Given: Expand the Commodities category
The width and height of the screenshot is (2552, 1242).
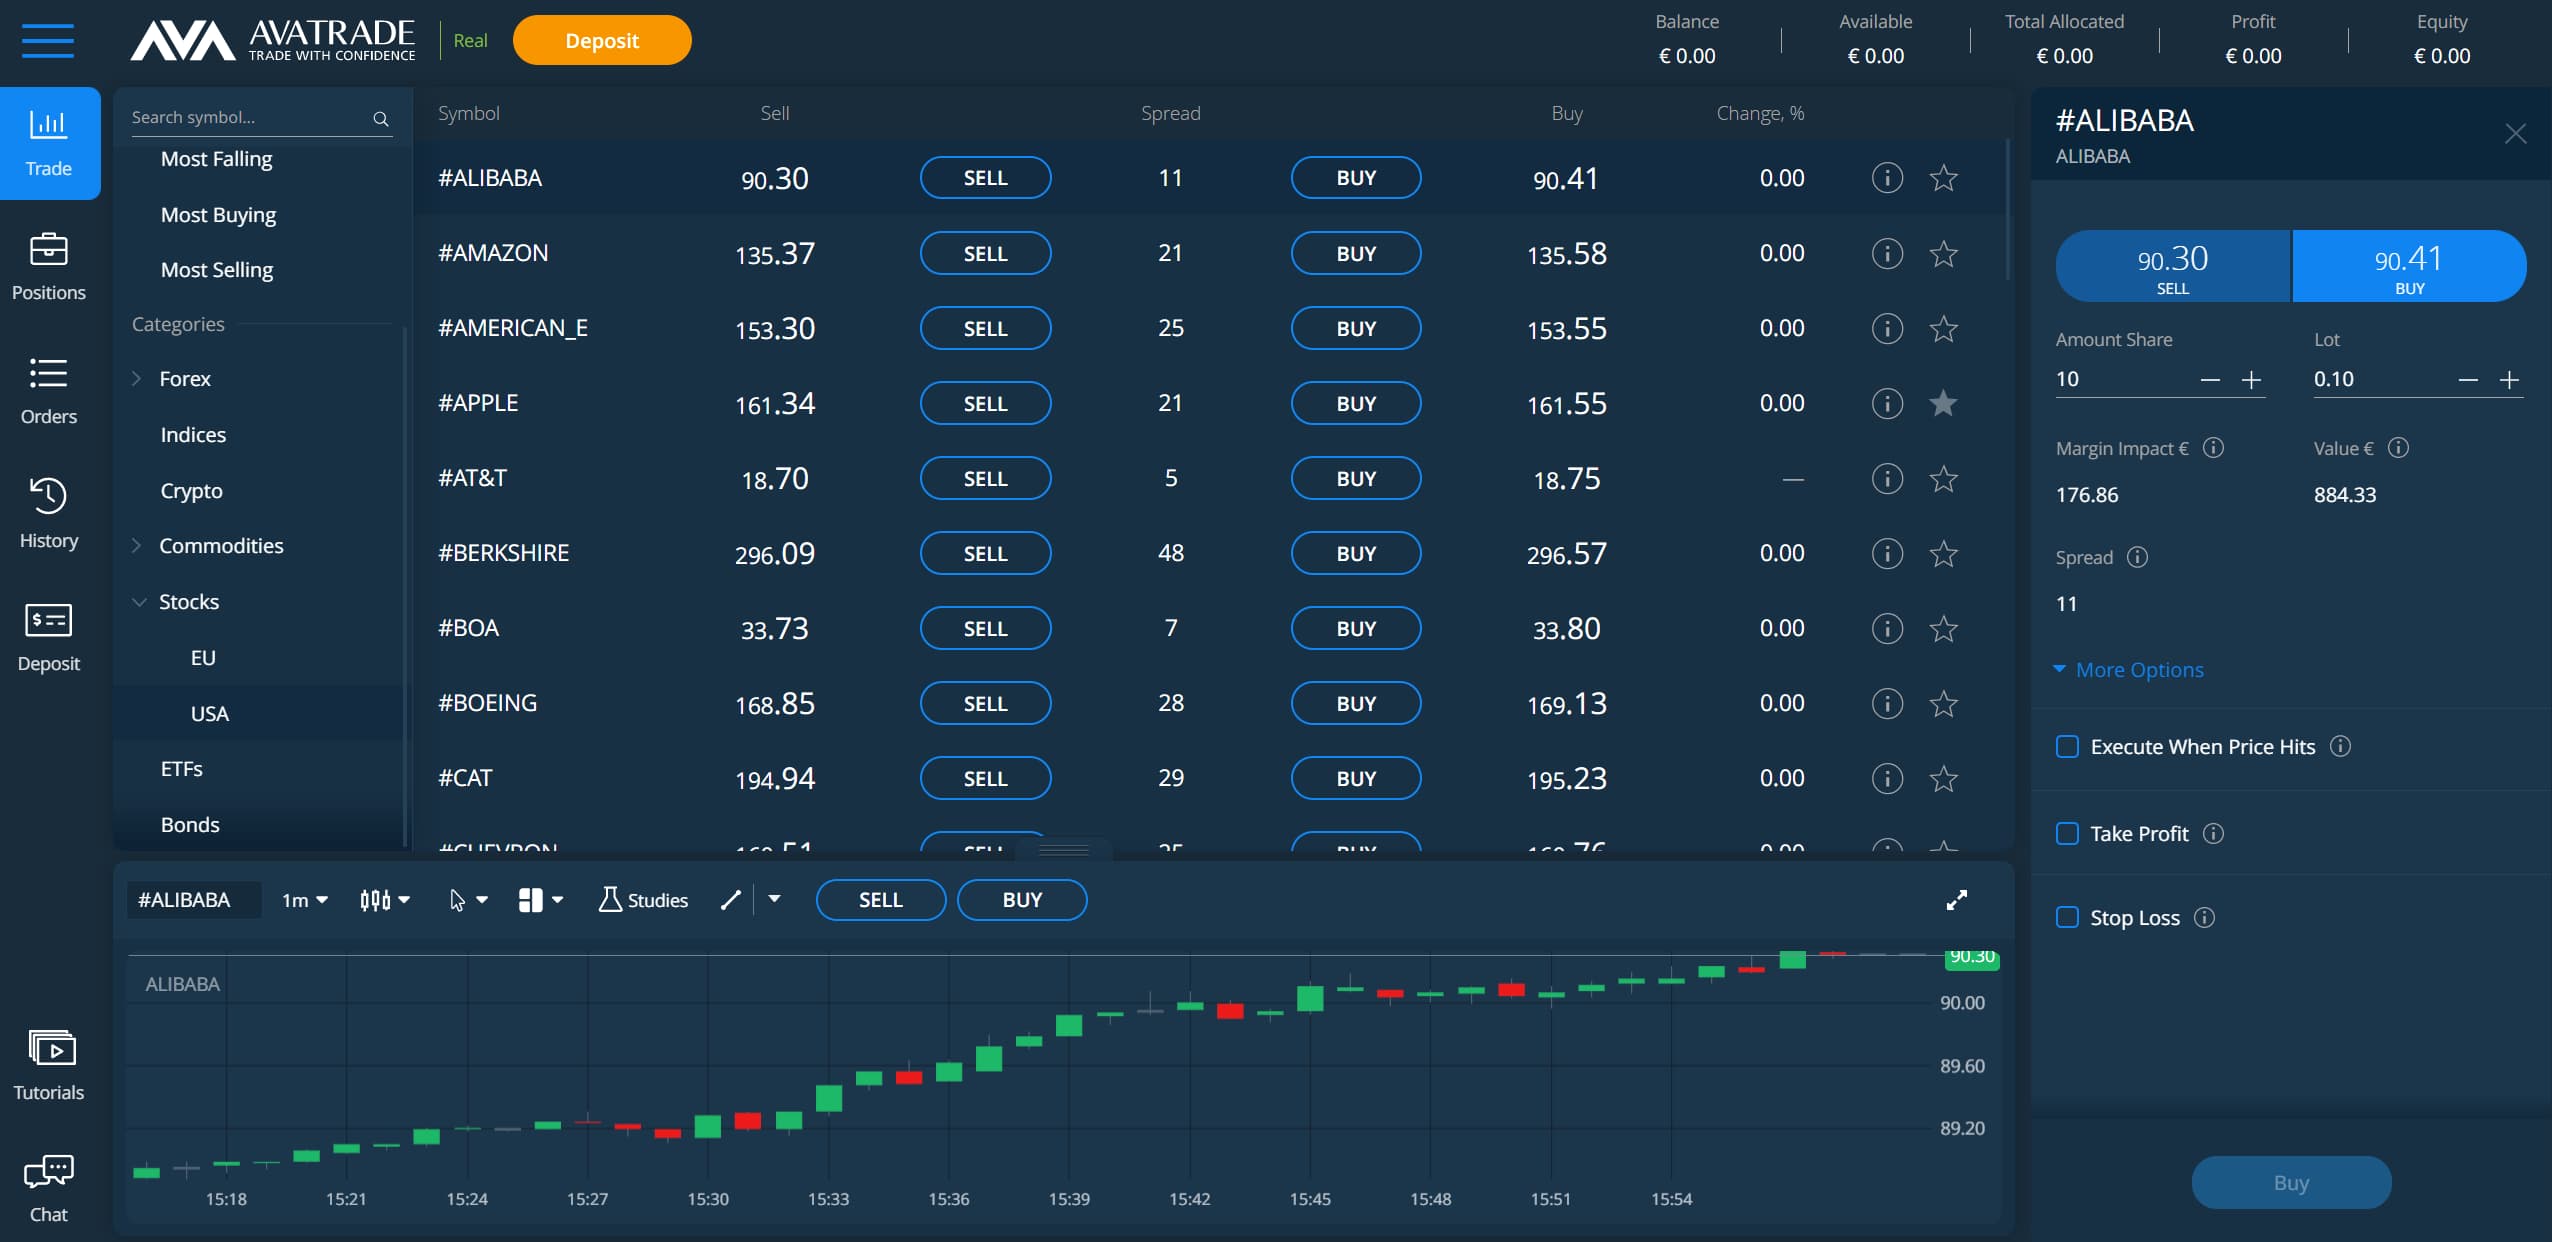Looking at the screenshot, I should (x=137, y=545).
